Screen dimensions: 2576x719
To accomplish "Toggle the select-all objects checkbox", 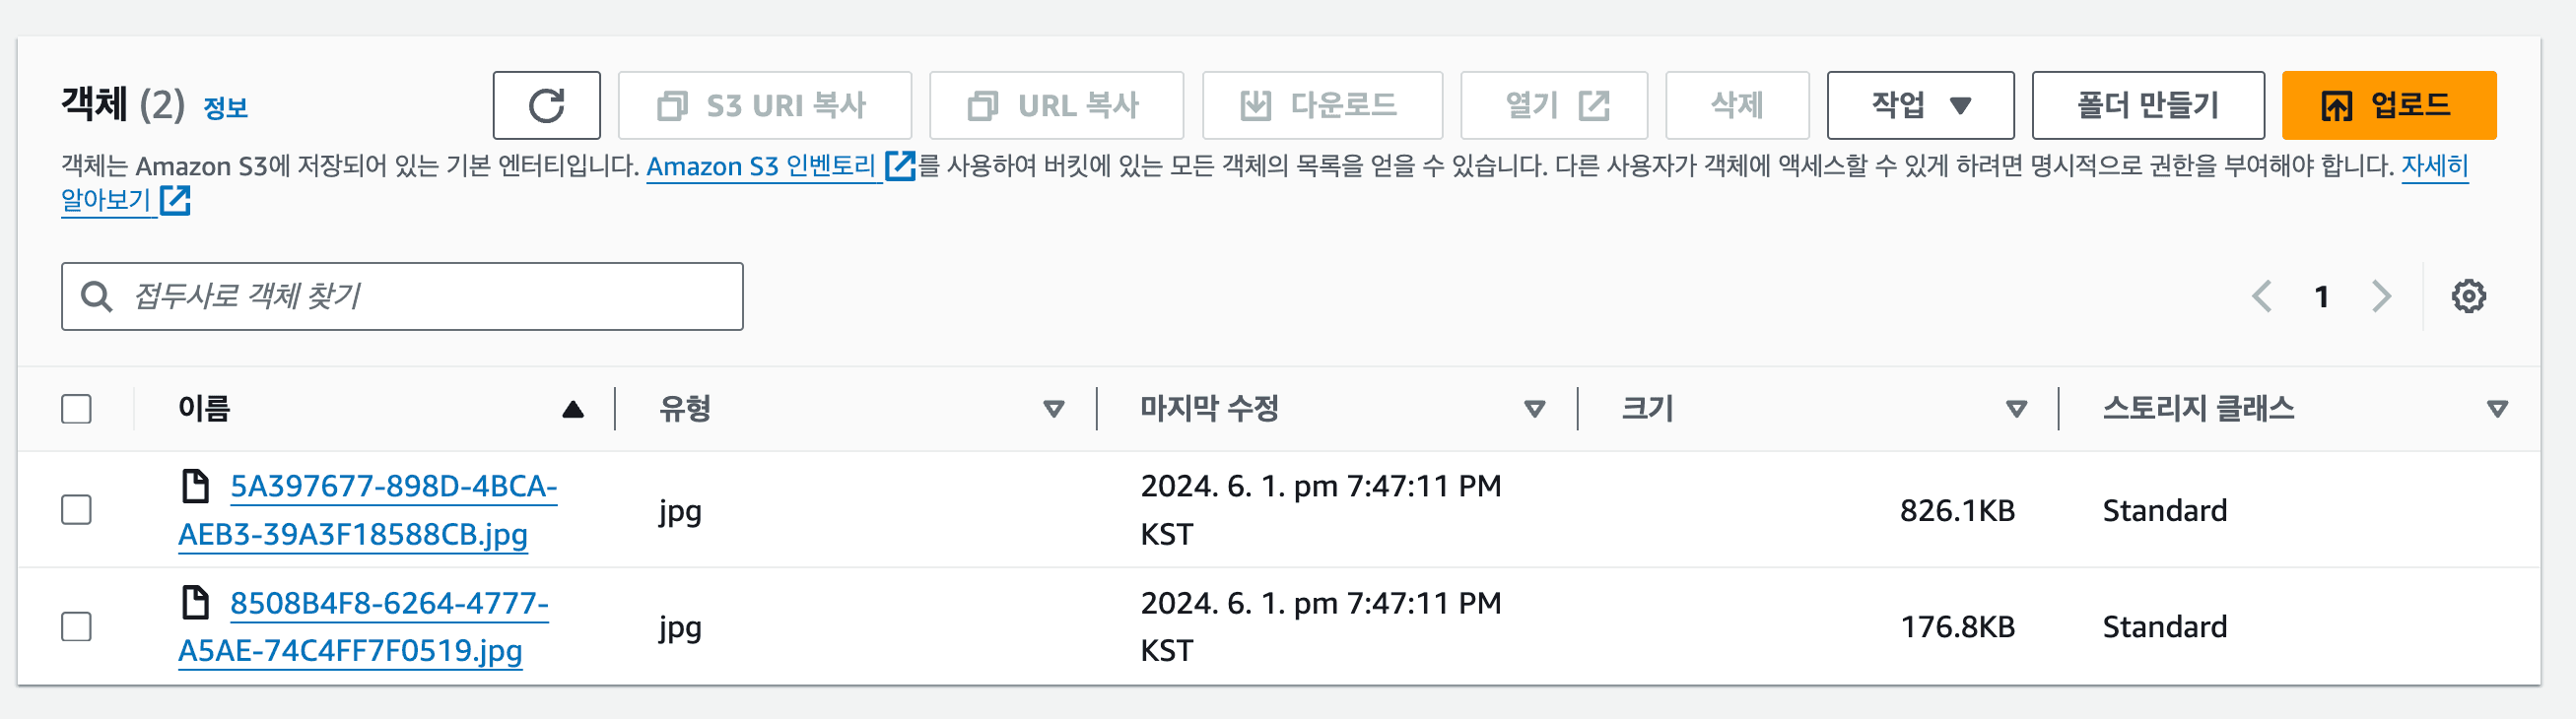I will pos(76,409).
